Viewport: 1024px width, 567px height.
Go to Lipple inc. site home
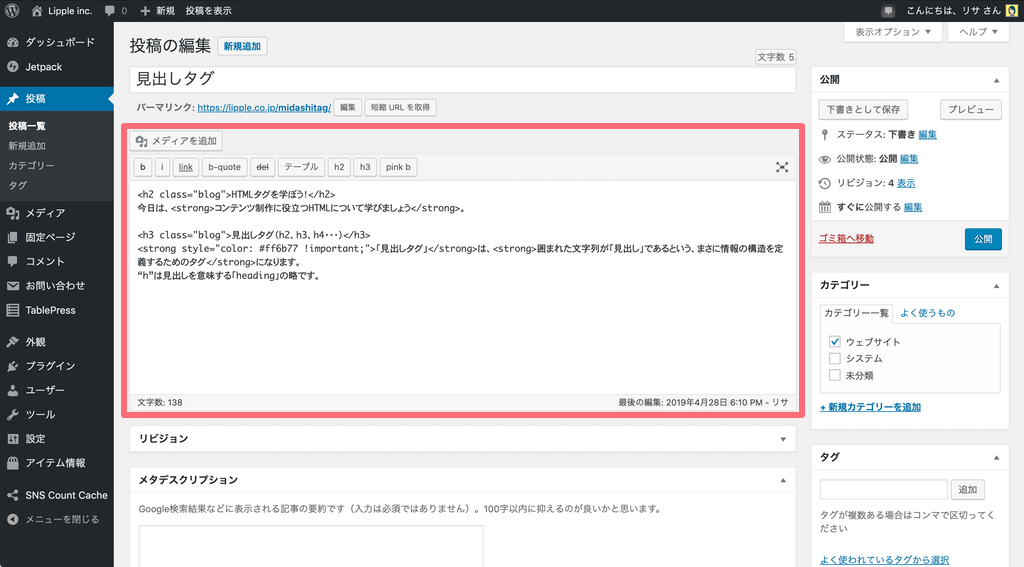(62, 10)
